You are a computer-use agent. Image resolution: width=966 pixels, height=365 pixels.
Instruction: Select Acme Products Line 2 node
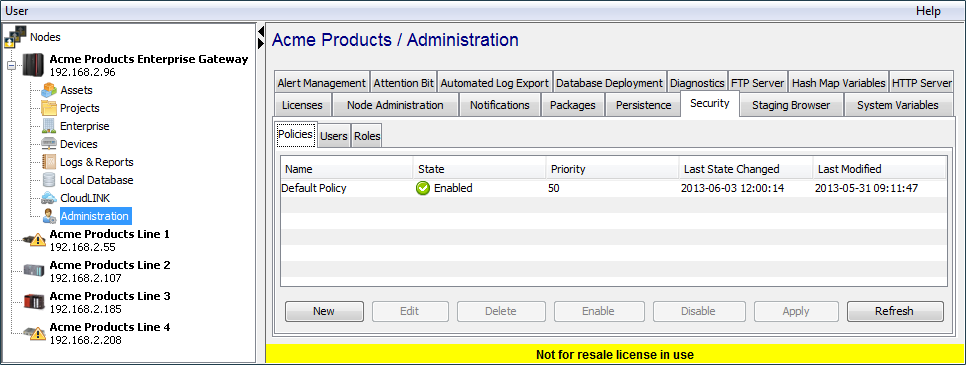(110, 271)
